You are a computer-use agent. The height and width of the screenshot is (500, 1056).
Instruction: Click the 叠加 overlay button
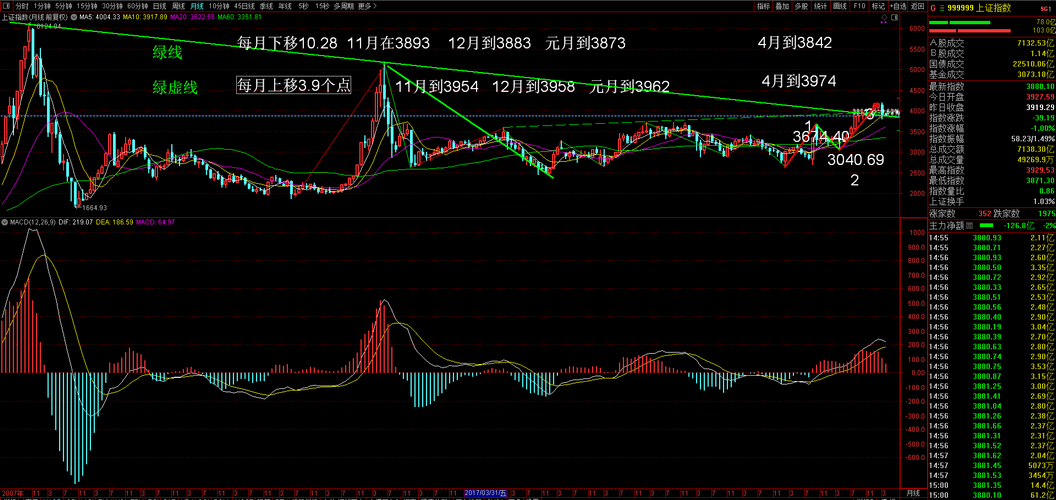782,6
